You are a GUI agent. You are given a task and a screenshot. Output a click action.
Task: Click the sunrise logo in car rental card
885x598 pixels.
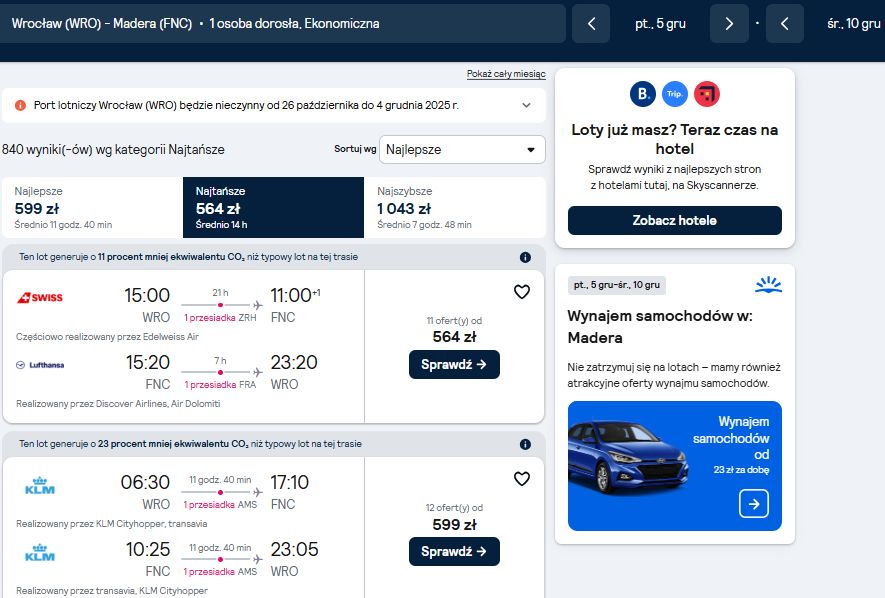768,285
